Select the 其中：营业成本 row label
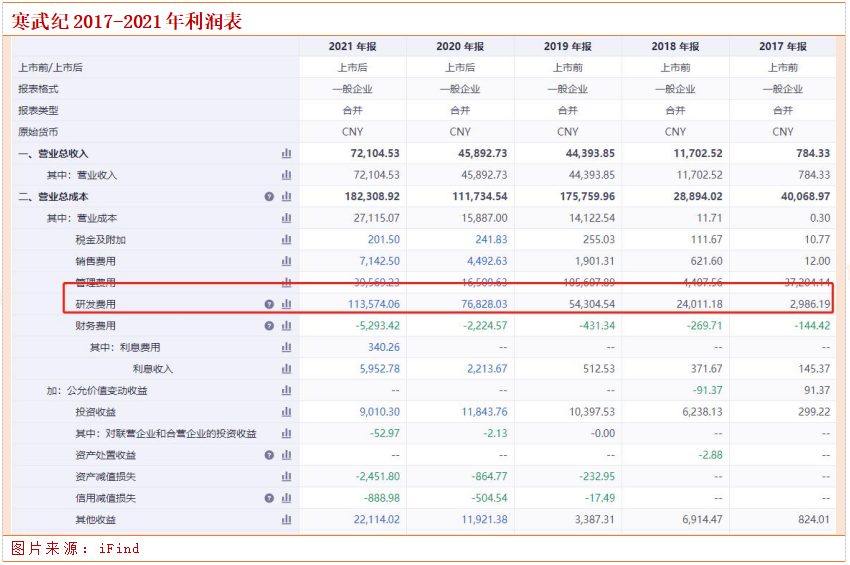Image resolution: width=850 pixels, height=565 pixels. 82,218
